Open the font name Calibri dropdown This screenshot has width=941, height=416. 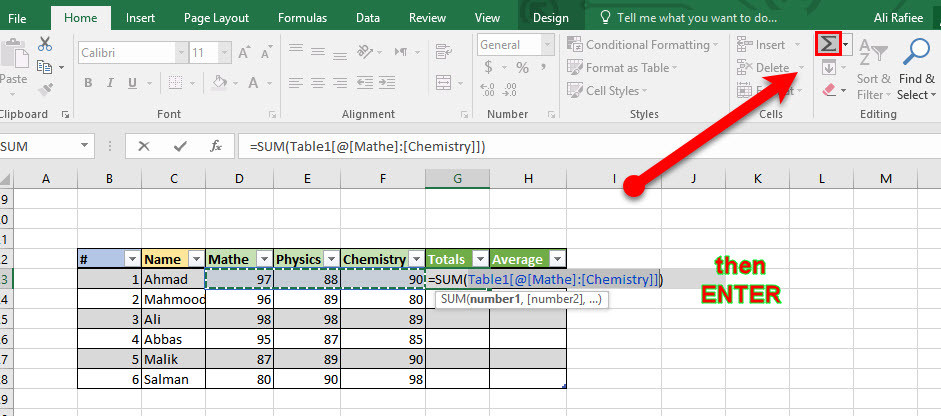tap(181, 53)
